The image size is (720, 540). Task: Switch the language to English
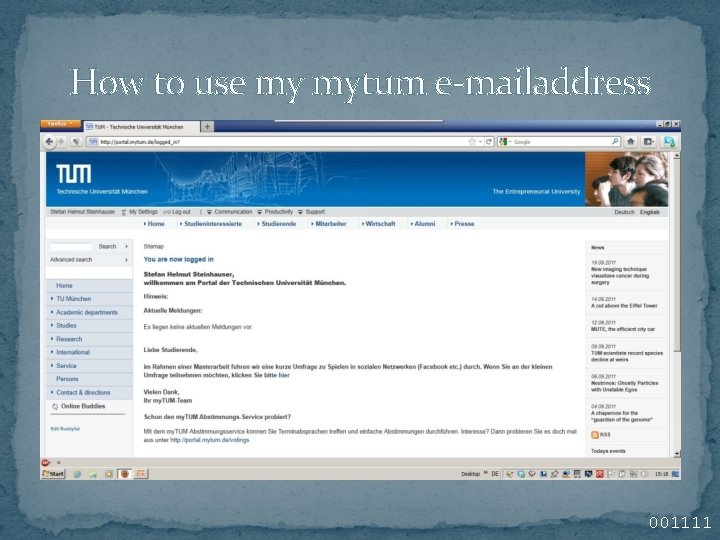(x=649, y=212)
